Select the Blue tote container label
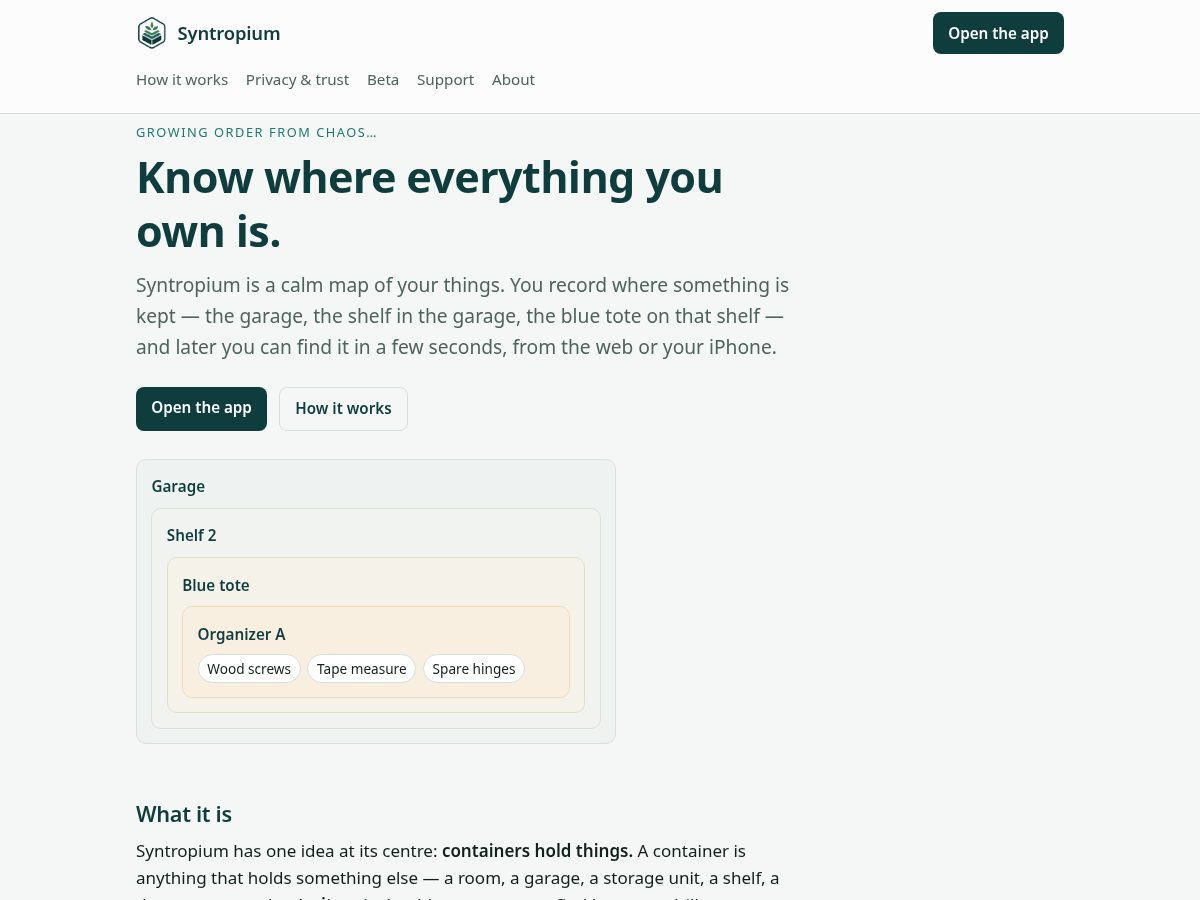 tap(216, 586)
